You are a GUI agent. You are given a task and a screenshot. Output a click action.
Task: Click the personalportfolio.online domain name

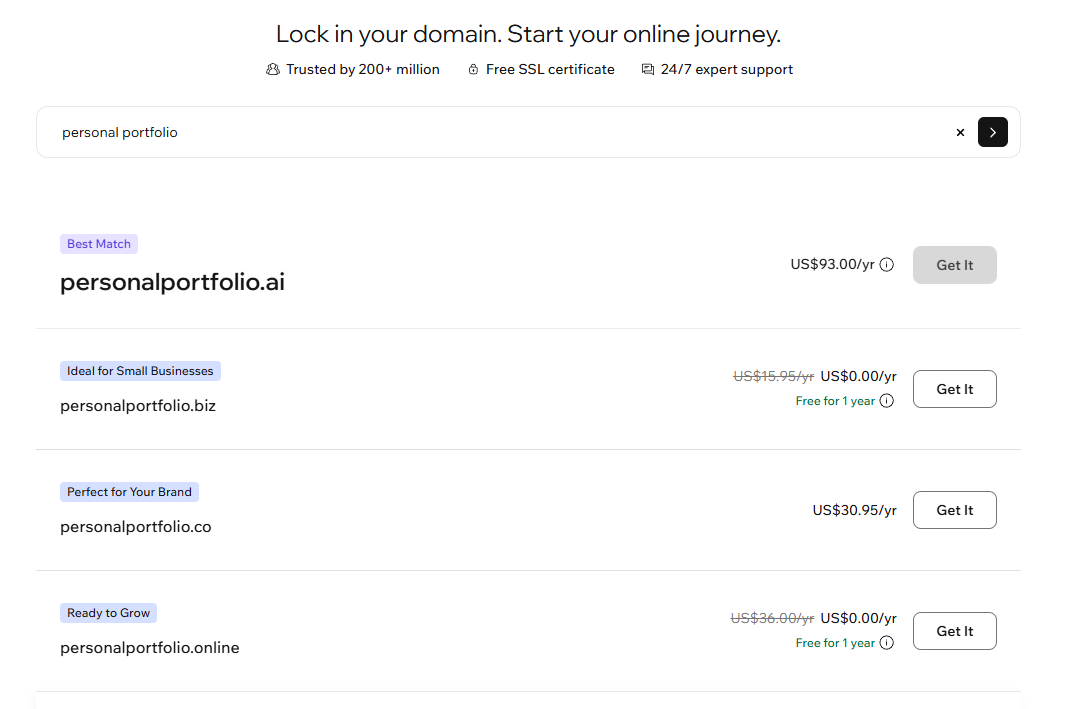click(x=150, y=648)
